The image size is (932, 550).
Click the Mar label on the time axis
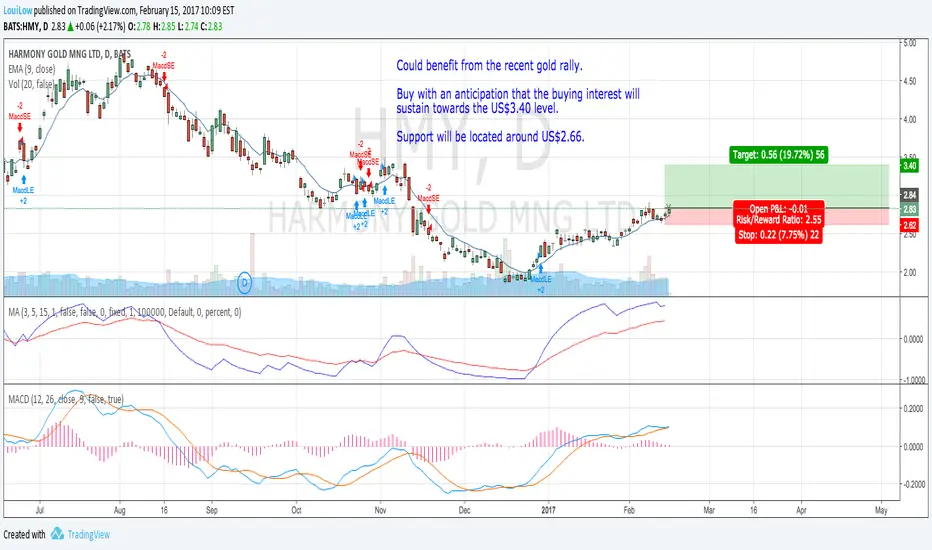(x=709, y=510)
